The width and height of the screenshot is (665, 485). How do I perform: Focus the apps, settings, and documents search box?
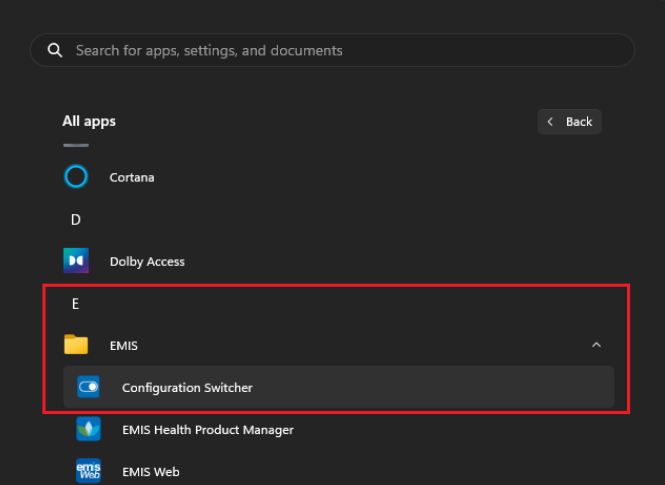(340, 50)
